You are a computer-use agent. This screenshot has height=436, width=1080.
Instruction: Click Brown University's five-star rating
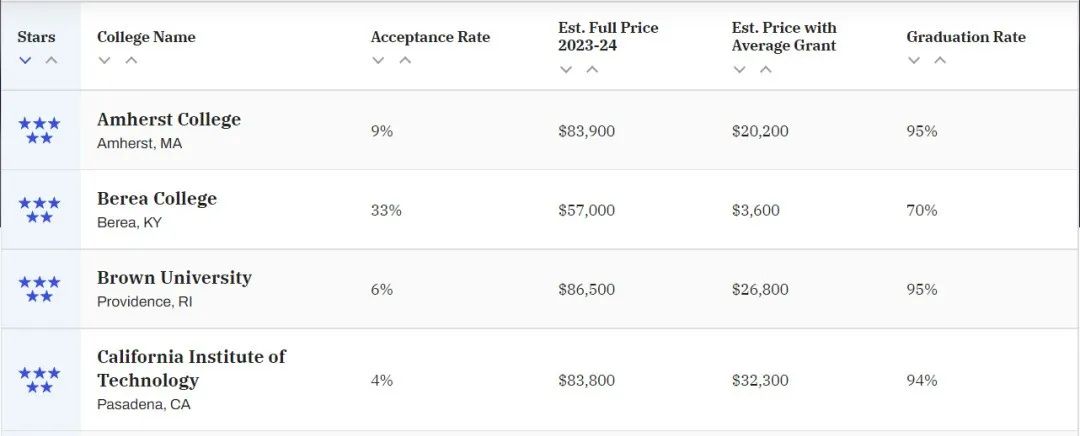[x=39, y=289]
